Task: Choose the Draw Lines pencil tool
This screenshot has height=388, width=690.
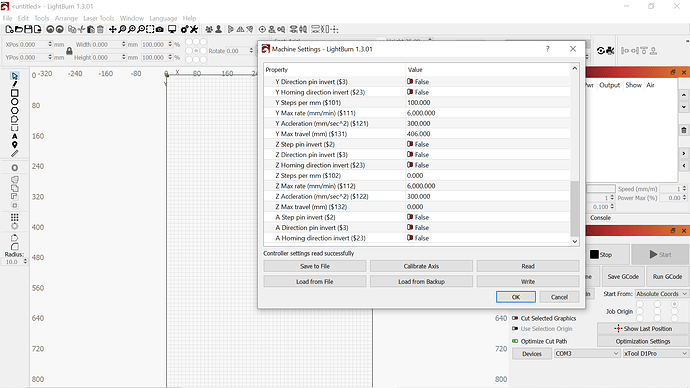Action: click(15, 84)
